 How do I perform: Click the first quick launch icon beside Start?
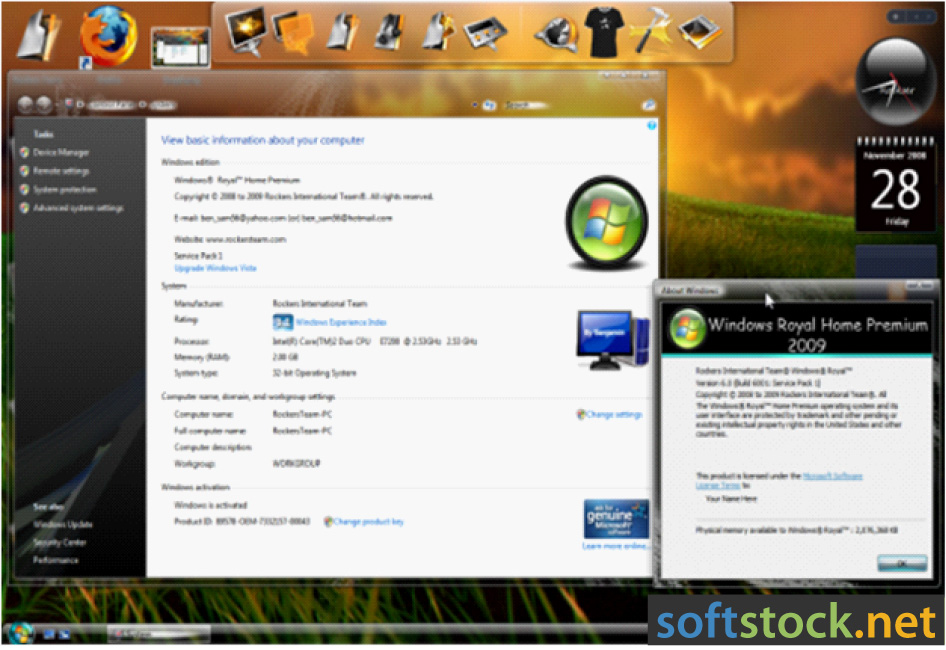point(49,634)
